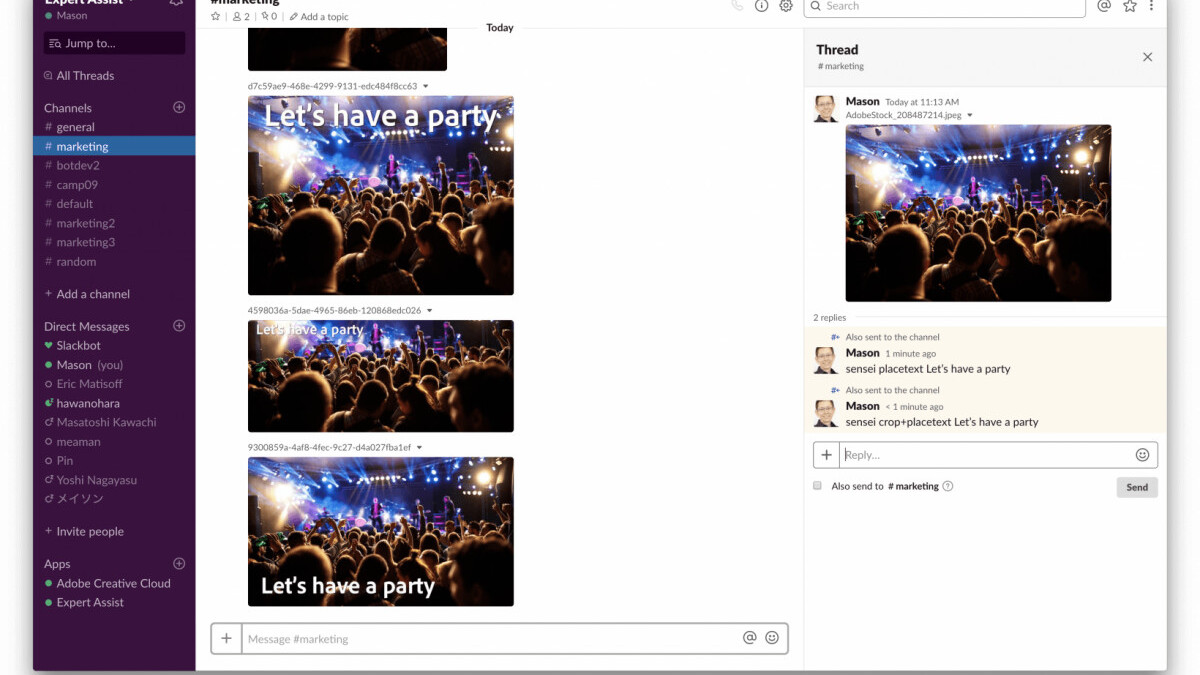Image resolution: width=1200 pixels, height=675 pixels.
Task: Open the botdev2 channel
Action: click(x=78, y=165)
